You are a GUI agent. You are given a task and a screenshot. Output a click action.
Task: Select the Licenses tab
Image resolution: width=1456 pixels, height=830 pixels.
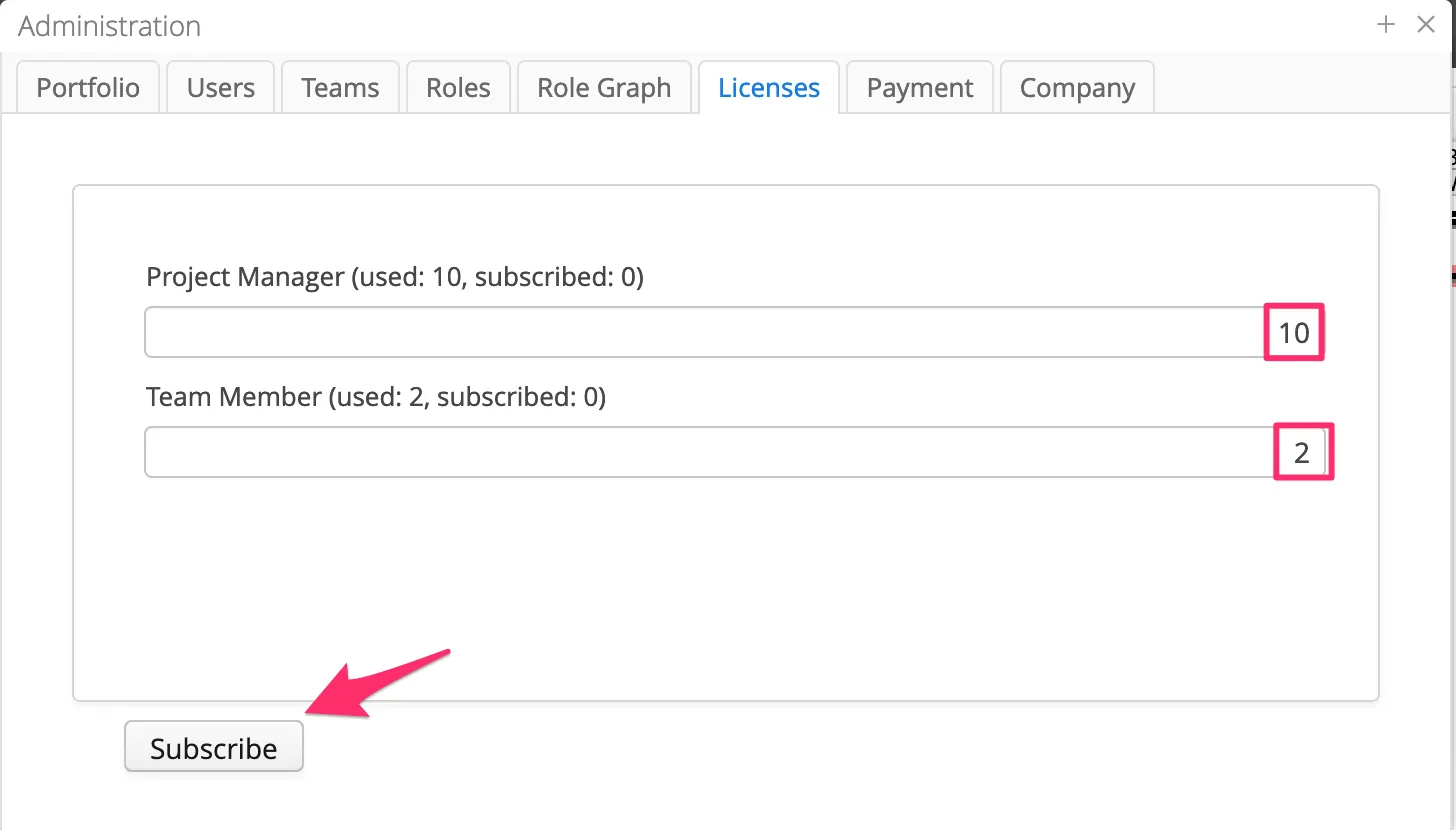click(769, 88)
